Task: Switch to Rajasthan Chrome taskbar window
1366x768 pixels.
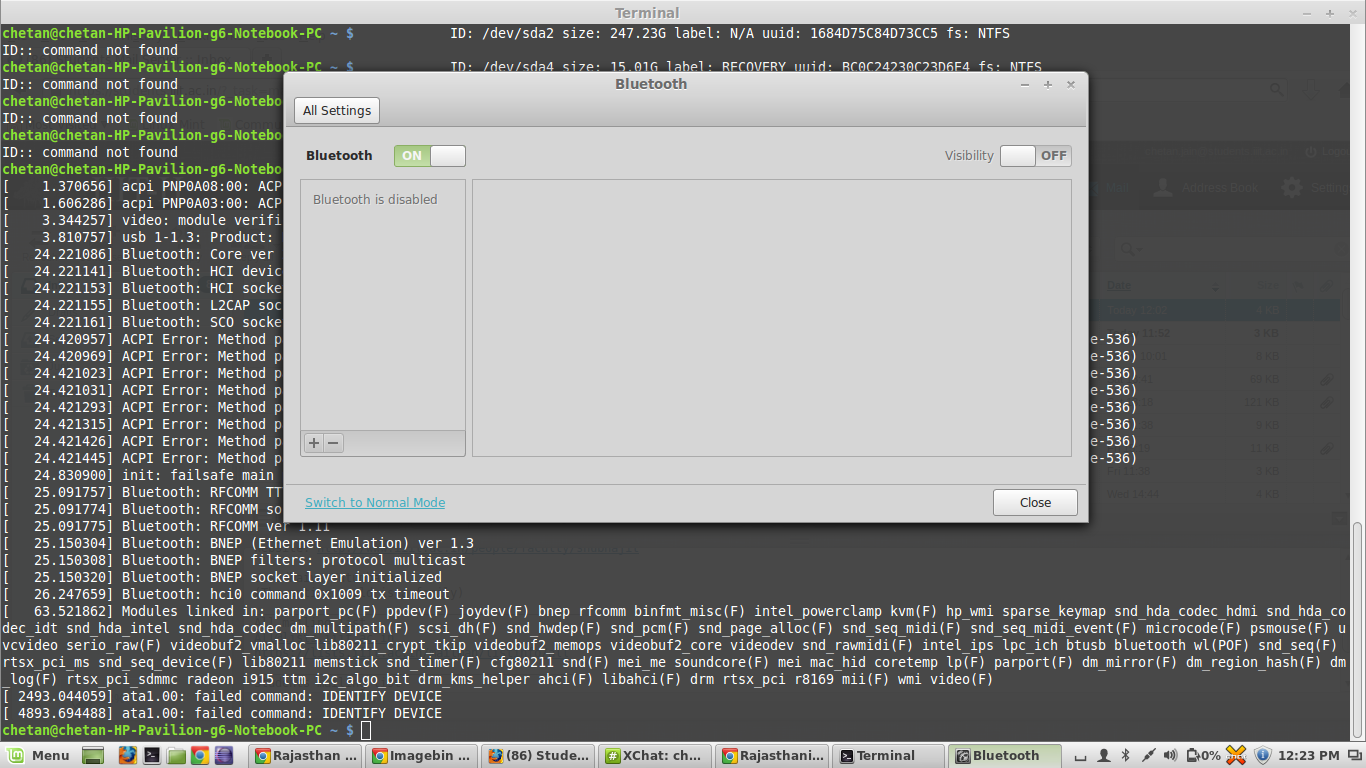Action: pyautogui.click(x=305, y=756)
